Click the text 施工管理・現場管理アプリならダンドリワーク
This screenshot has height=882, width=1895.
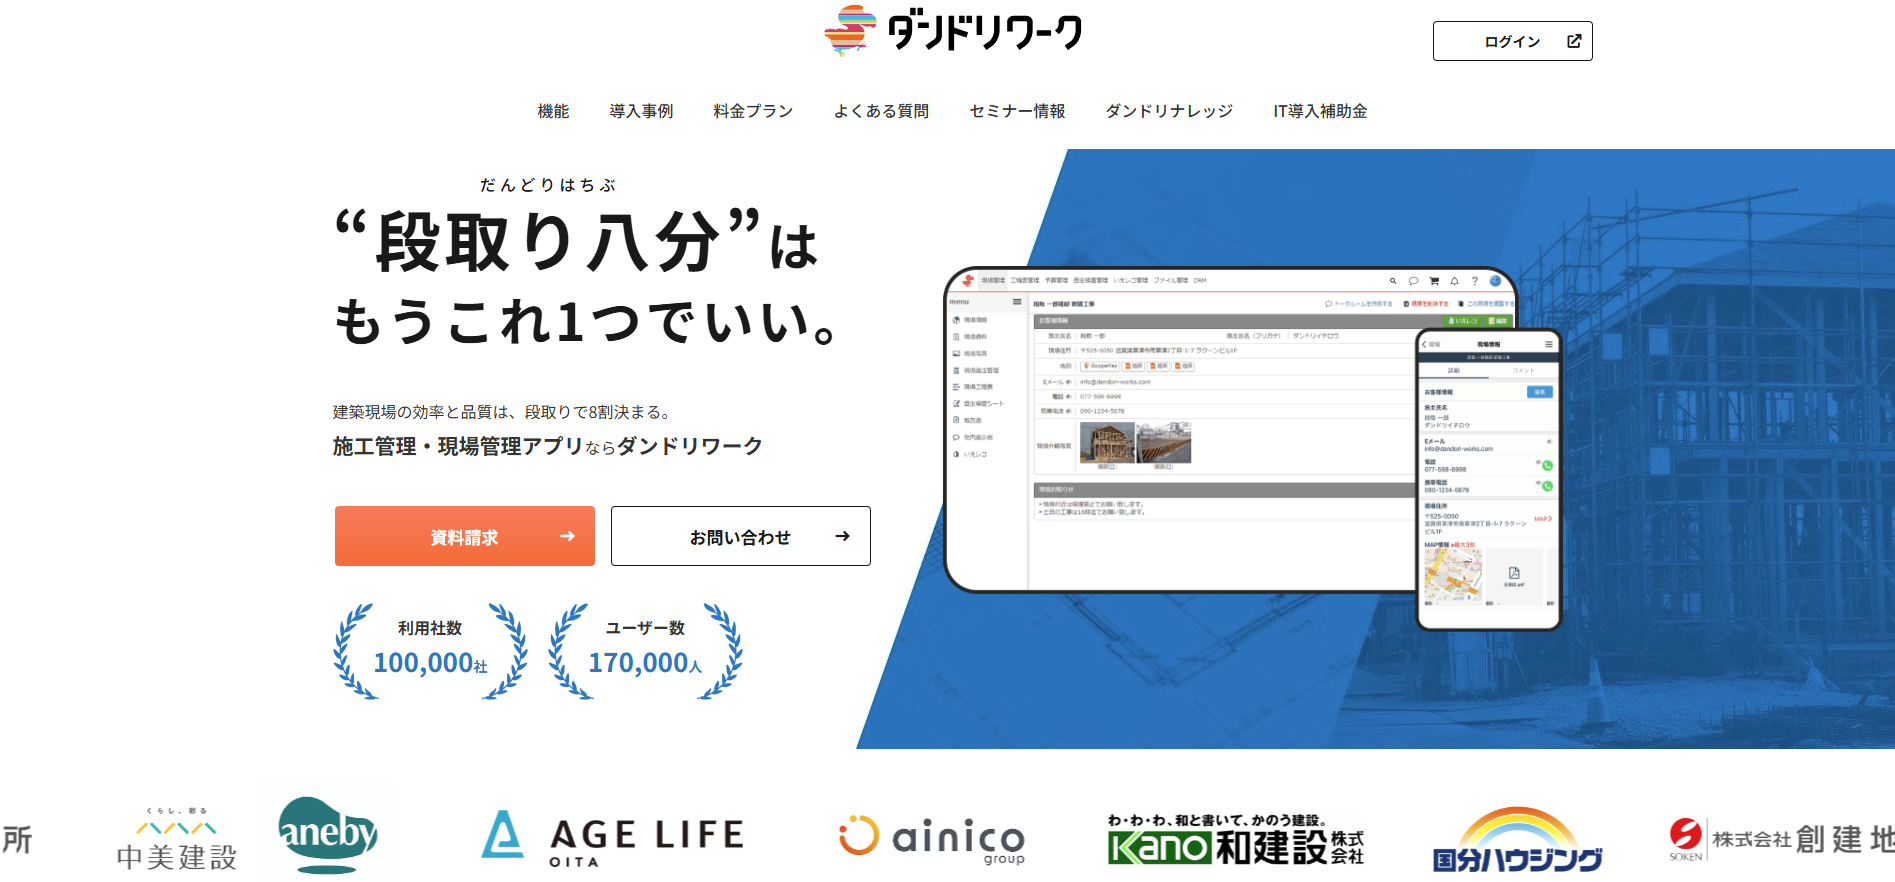click(548, 446)
